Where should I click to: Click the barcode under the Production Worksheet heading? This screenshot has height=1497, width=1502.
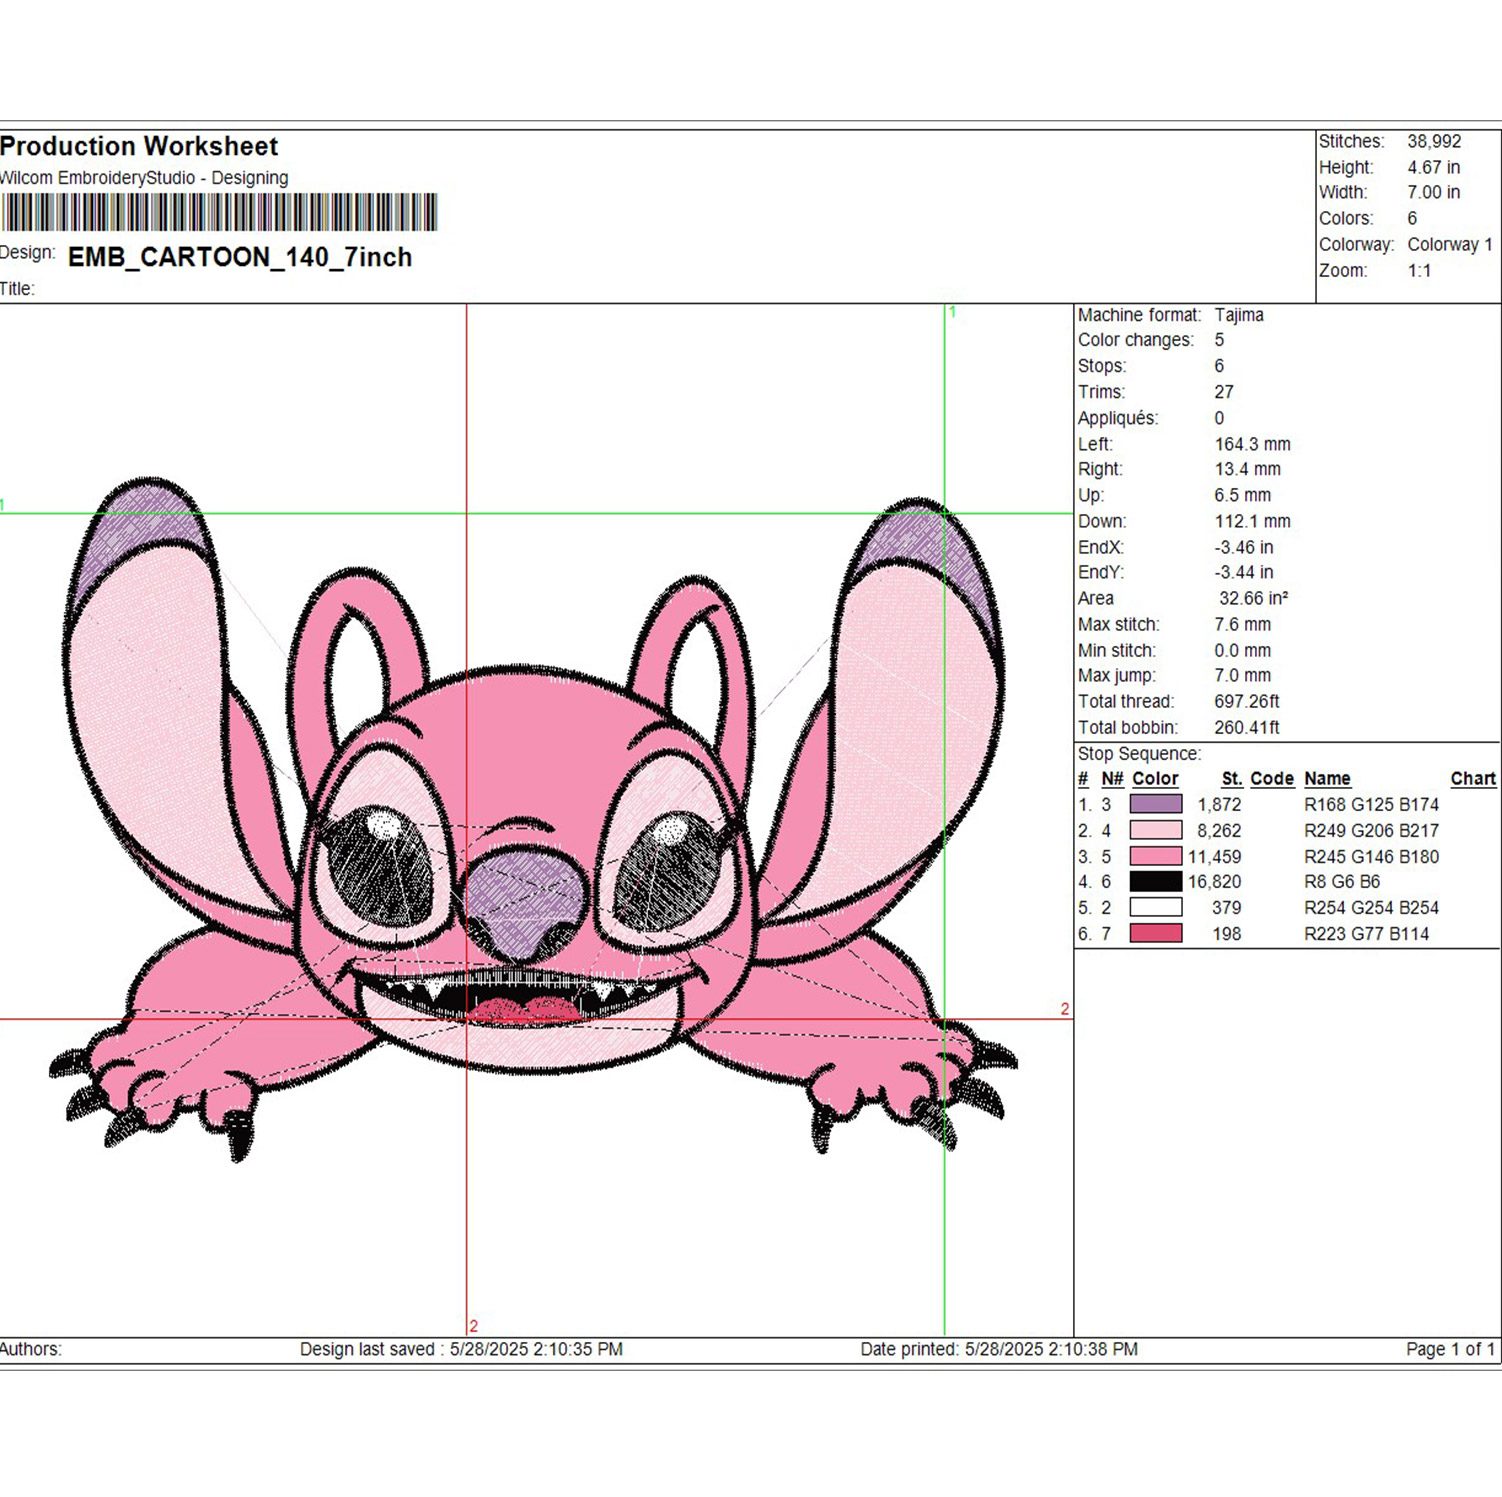click(x=219, y=213)
